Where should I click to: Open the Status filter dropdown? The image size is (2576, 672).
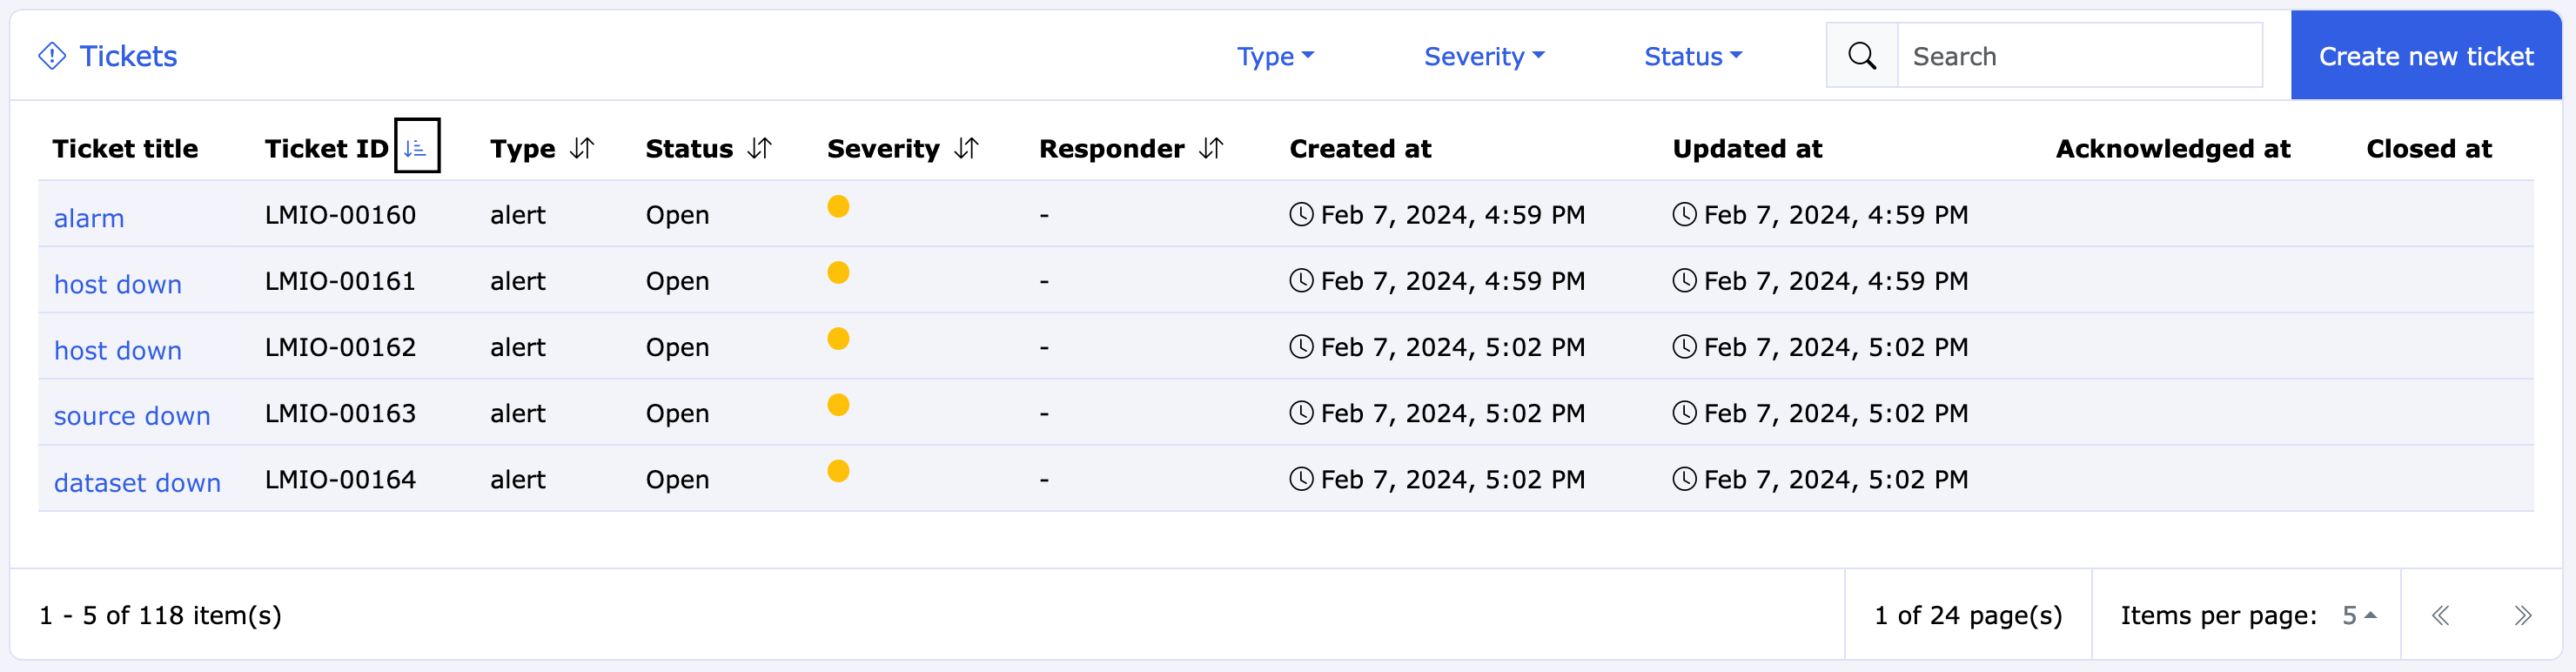[x=1692, y=57]
